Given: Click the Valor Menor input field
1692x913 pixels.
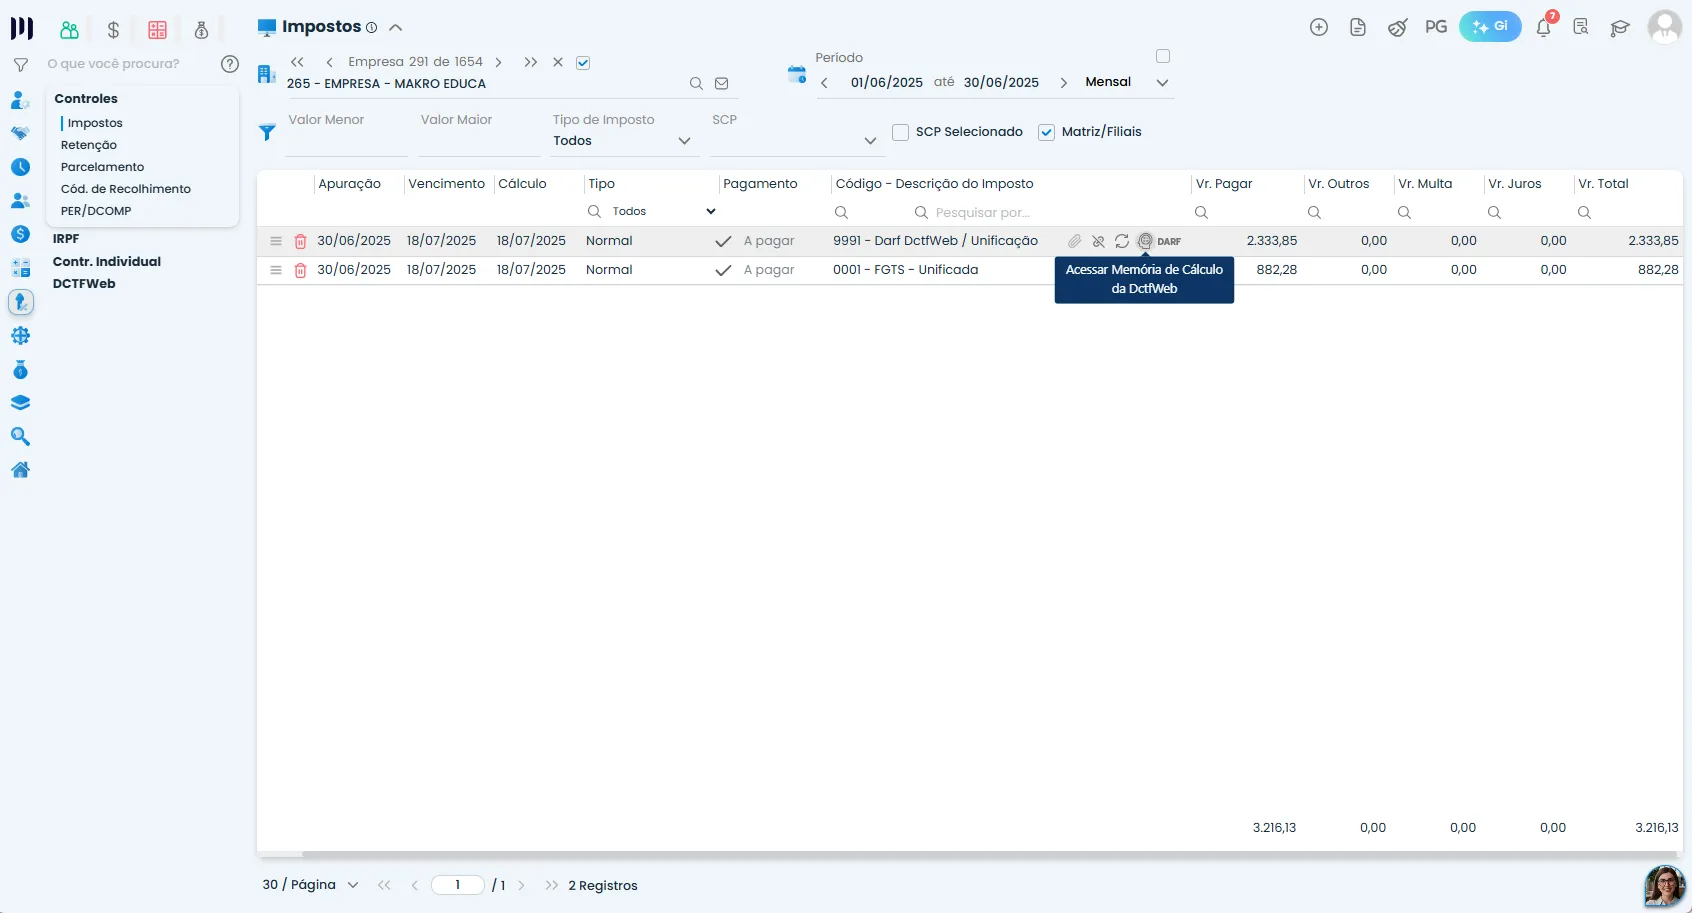Looking at the screenshot, I should [x=346, y=142].
